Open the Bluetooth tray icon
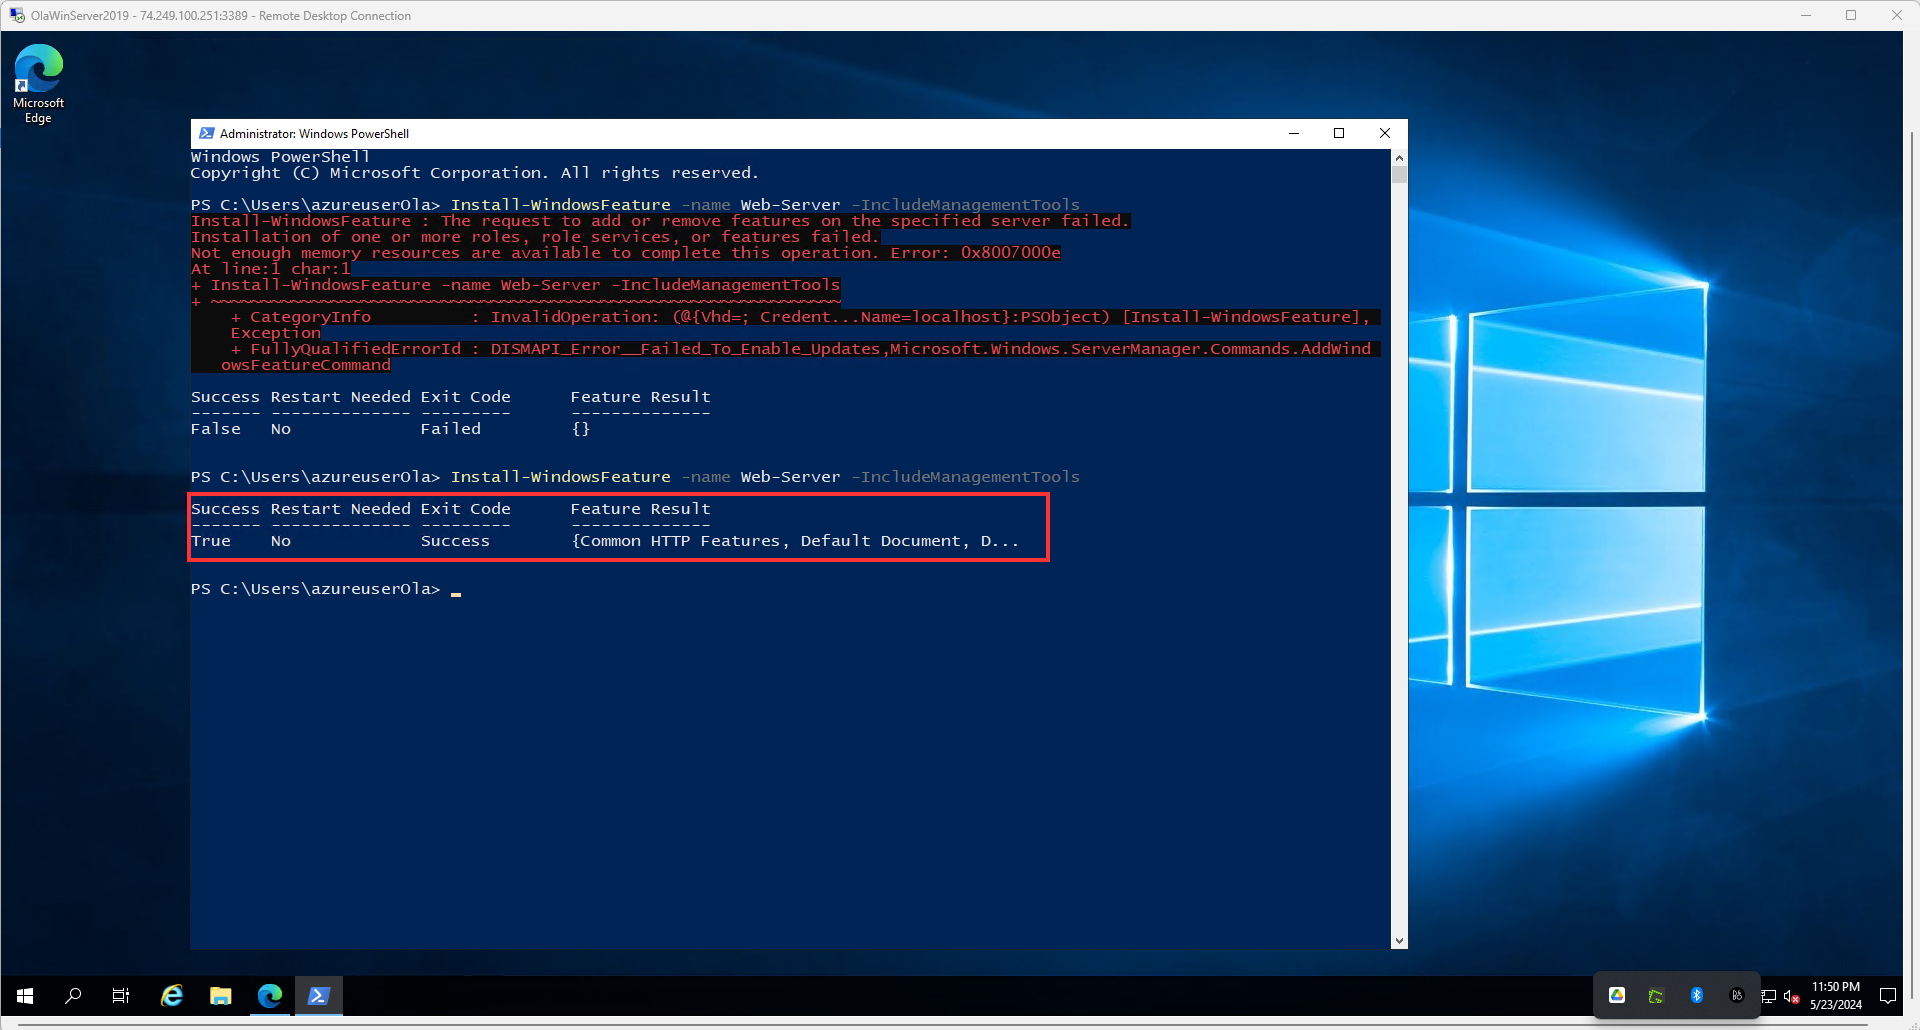This screenshot has height=1030, width=1920. [1697, 995]
